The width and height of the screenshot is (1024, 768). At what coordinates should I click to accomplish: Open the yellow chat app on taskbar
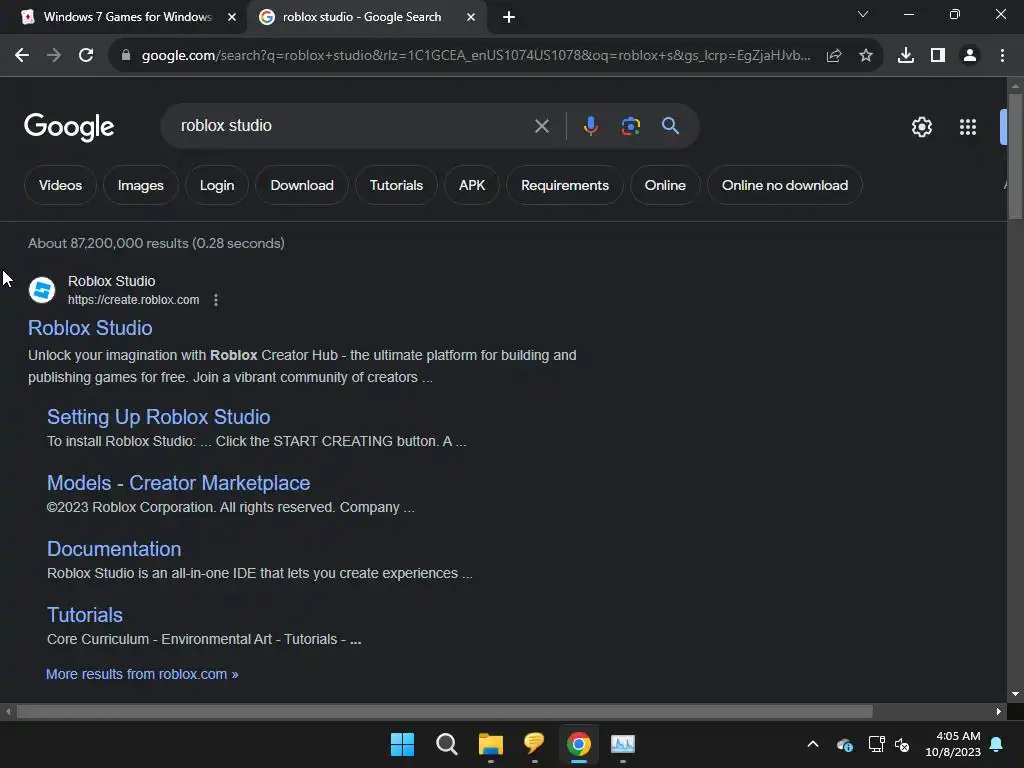pyautogui.click(x=534, y=744)
